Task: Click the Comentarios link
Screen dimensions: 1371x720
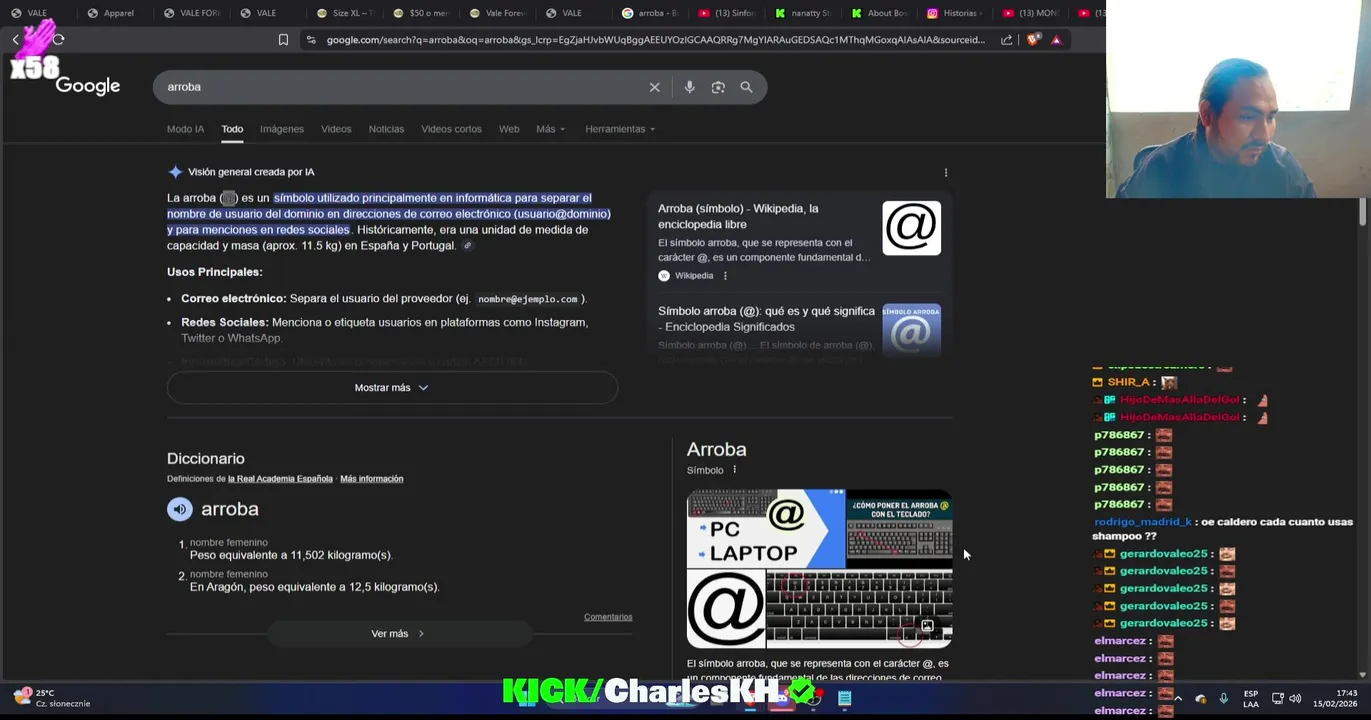Action: pyautogui.click(x=608, y=617)
